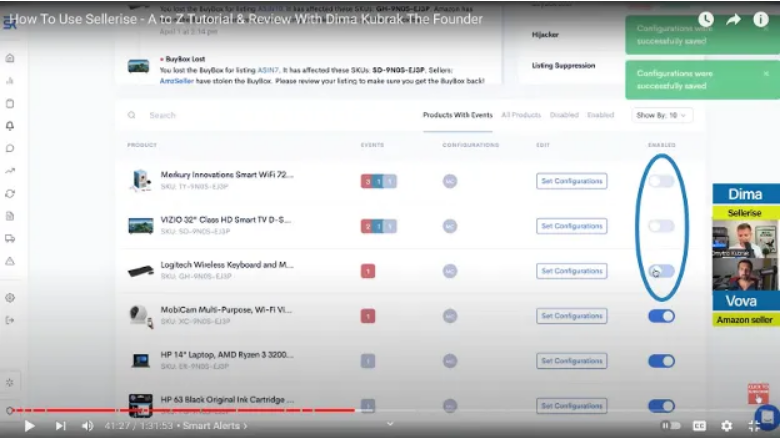
Task: Click red event badge in MobiCam row
Action: [x=368, y=316]
